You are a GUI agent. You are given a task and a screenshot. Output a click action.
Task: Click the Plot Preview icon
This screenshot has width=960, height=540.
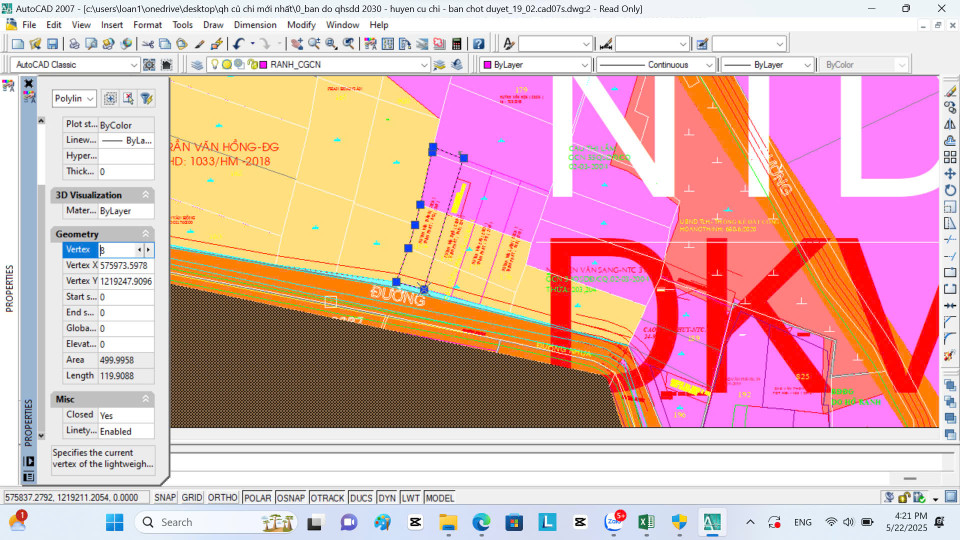coord(91,44)
